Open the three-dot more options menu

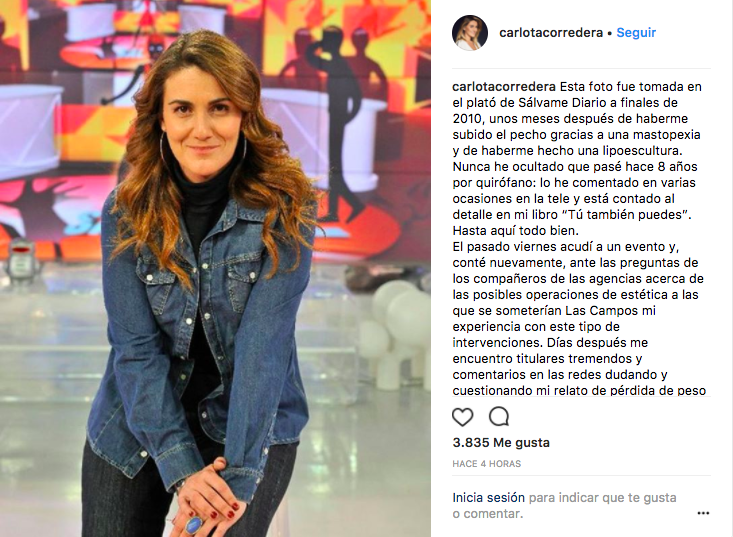(x=703, y=513)
